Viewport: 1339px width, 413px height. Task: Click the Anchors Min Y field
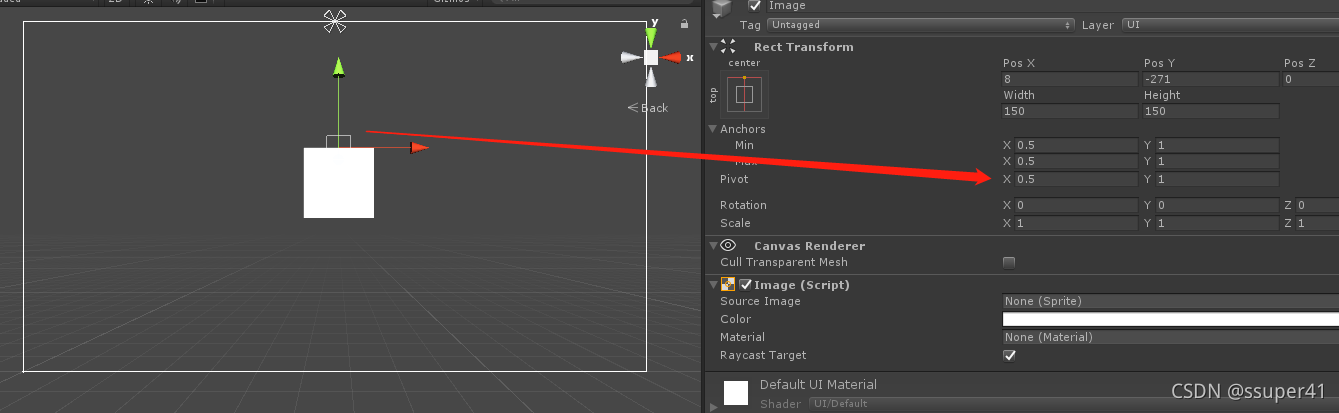coord(1217,145)
